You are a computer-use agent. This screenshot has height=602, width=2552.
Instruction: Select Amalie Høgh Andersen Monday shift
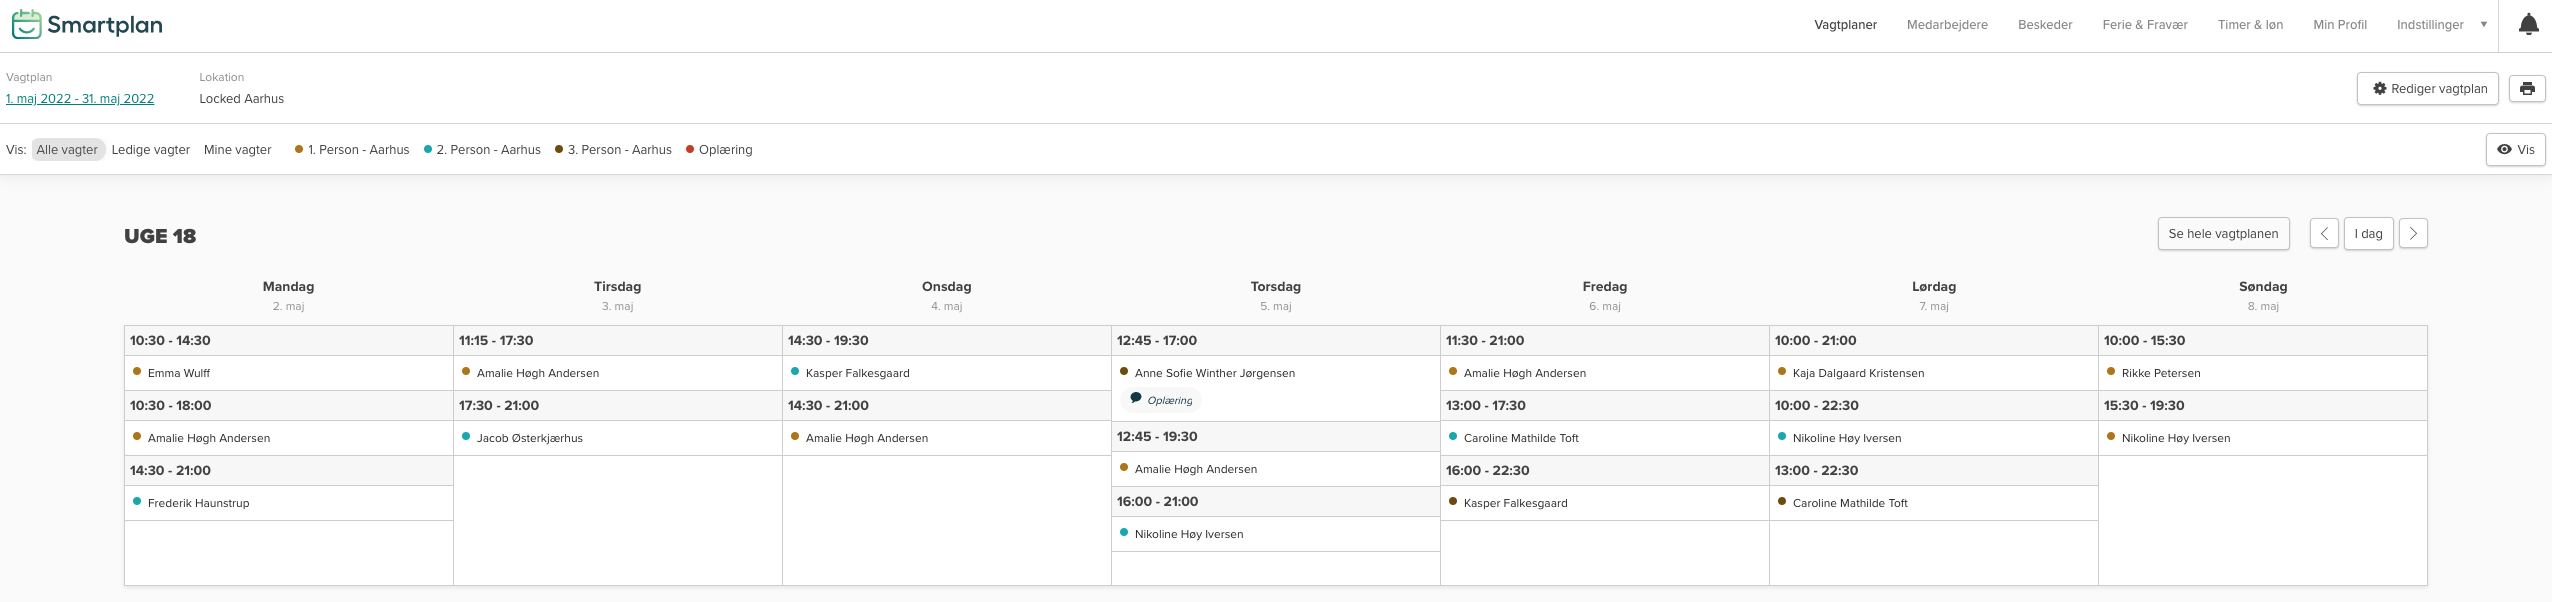(289, 438)
